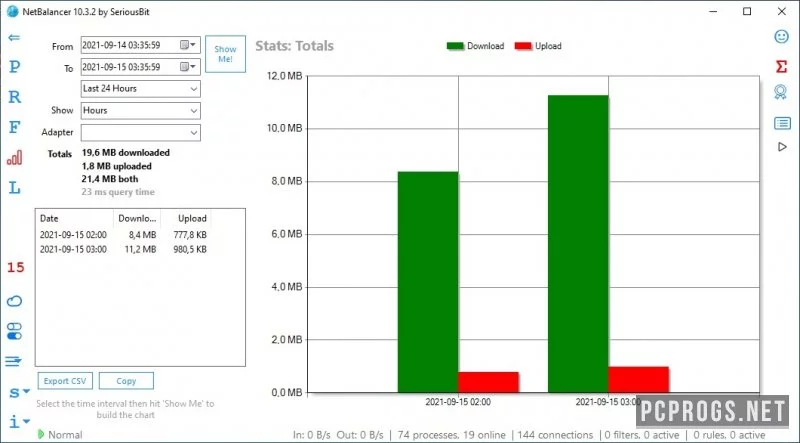
Task: Click the Date column header
Action: 74,218
